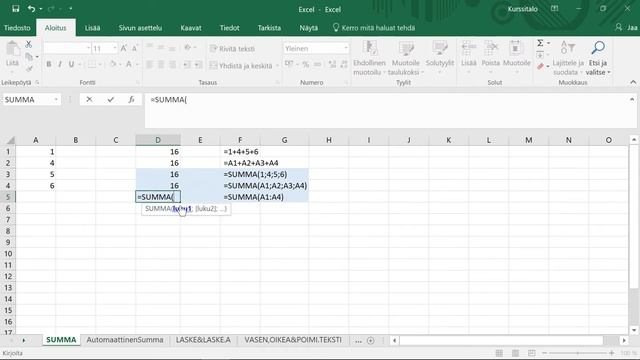The height and width of the screenshot is (360, 640).
Task: Click the font color A button
Action: 129,64
